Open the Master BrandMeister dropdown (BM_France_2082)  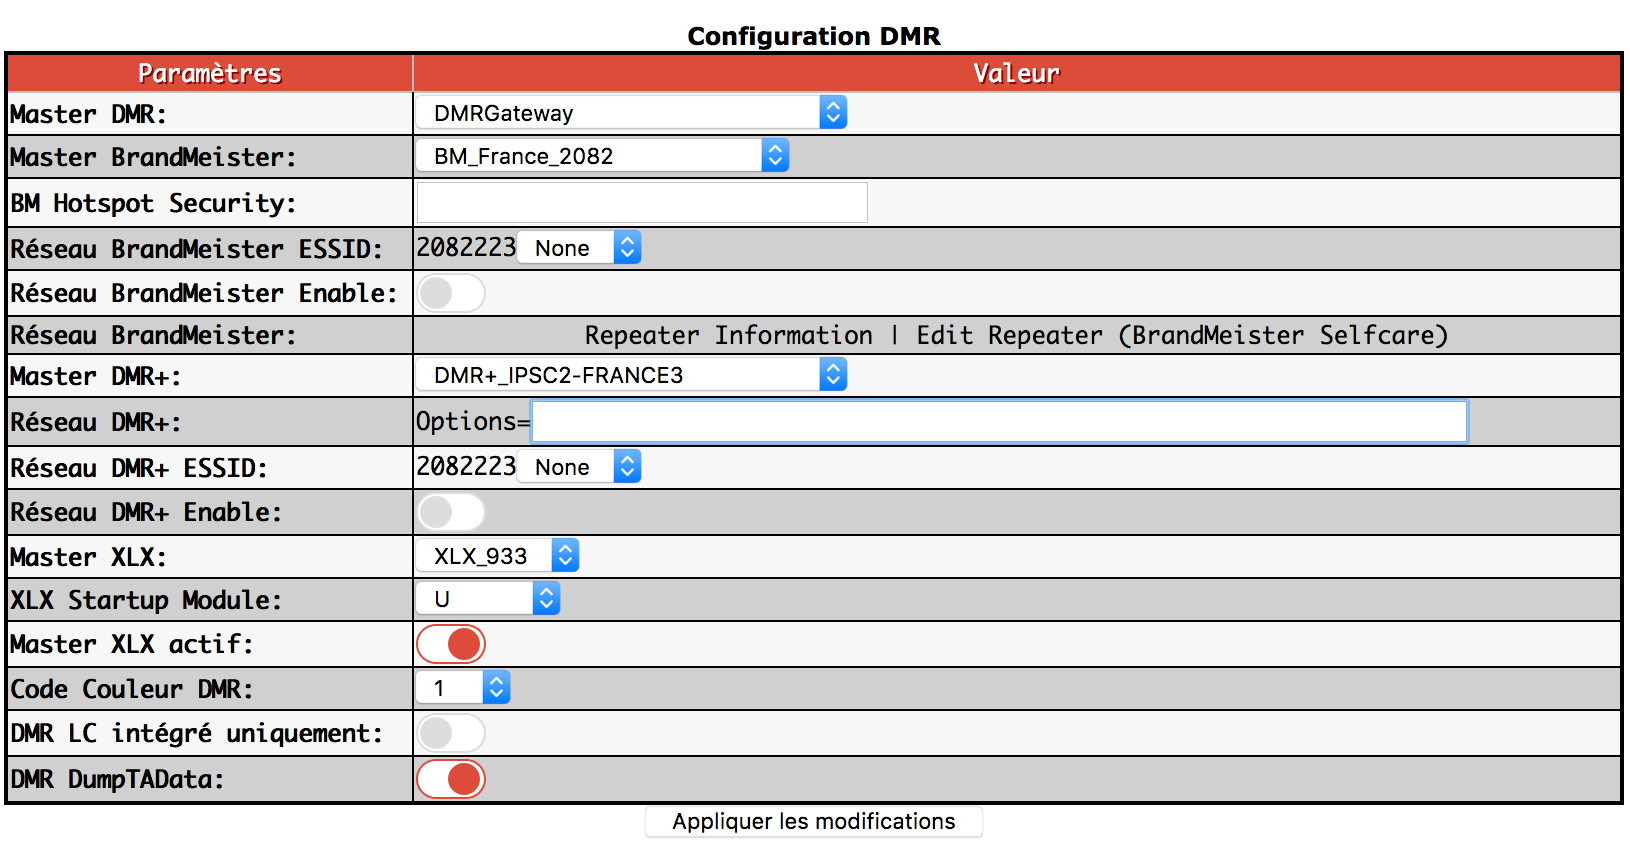click(603, 156)
